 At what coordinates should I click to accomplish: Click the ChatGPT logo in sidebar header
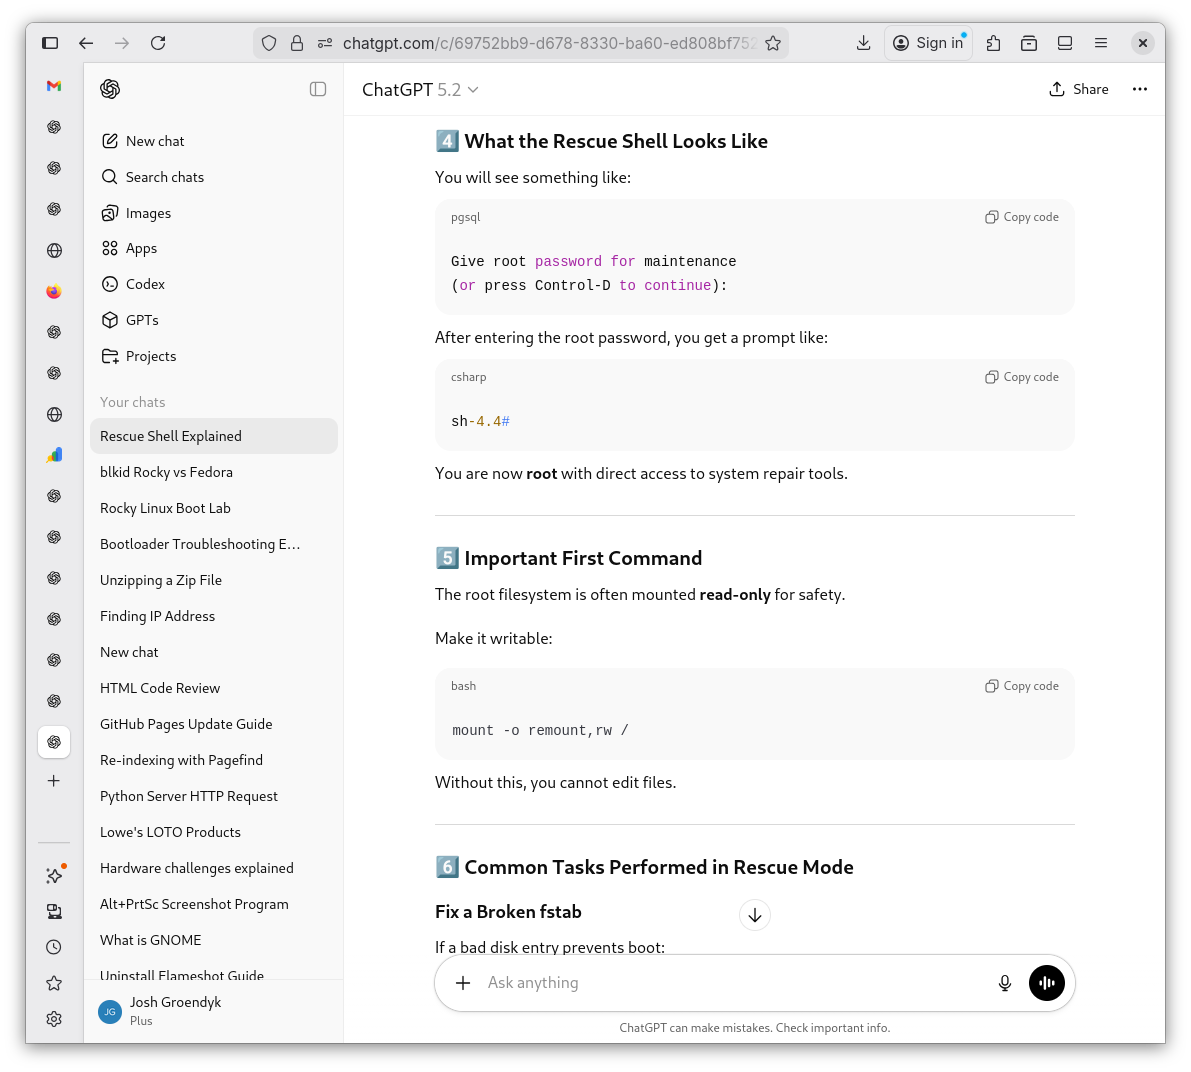tap(110, 89)
